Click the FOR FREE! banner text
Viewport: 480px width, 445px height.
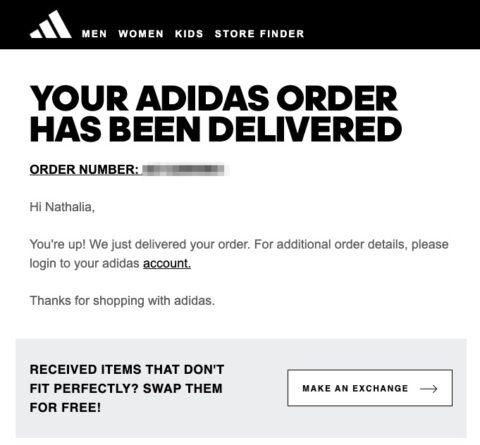click(65, 407)
